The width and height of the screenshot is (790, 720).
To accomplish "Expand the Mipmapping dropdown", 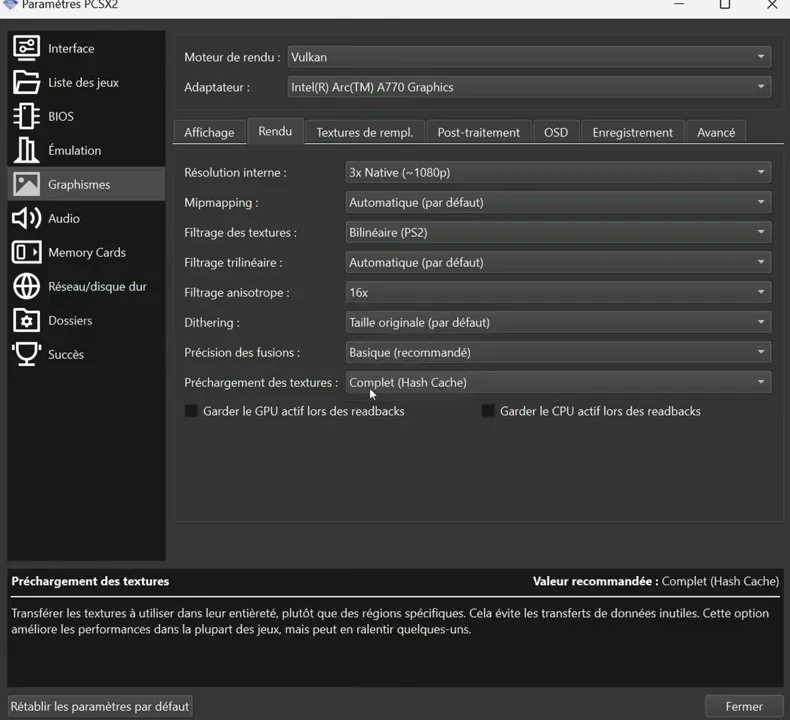I will pyautogui.click(x=558, y=203).
